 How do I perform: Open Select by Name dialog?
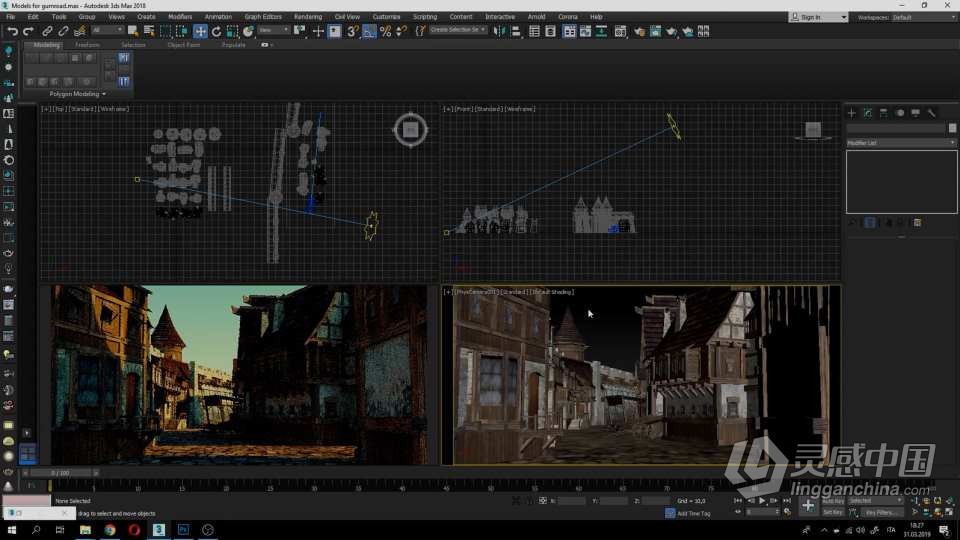[149, 31]
